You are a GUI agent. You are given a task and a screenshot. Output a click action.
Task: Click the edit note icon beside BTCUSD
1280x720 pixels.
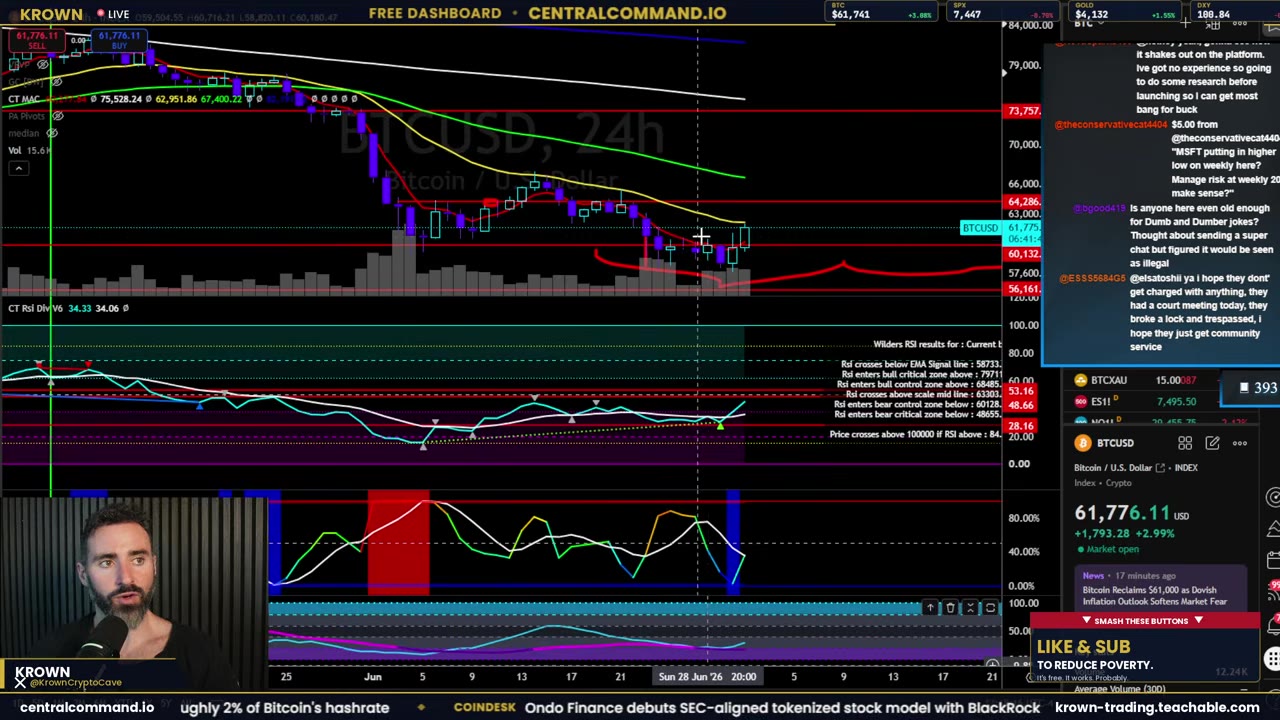1212,443
